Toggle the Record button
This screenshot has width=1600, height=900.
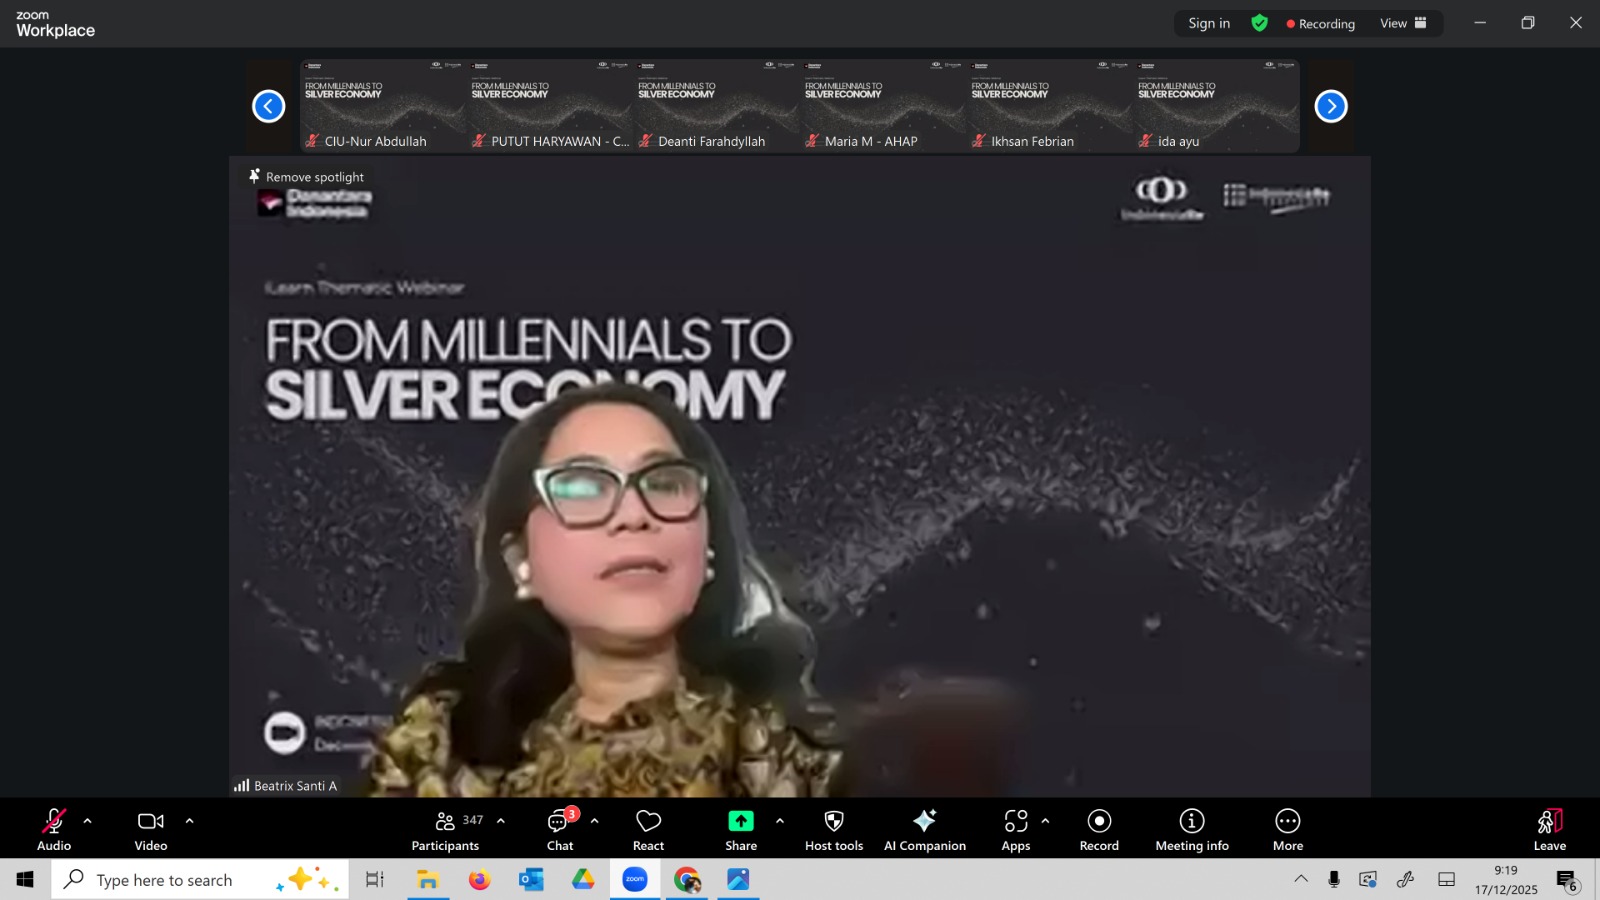click(x=1099, y=830)
